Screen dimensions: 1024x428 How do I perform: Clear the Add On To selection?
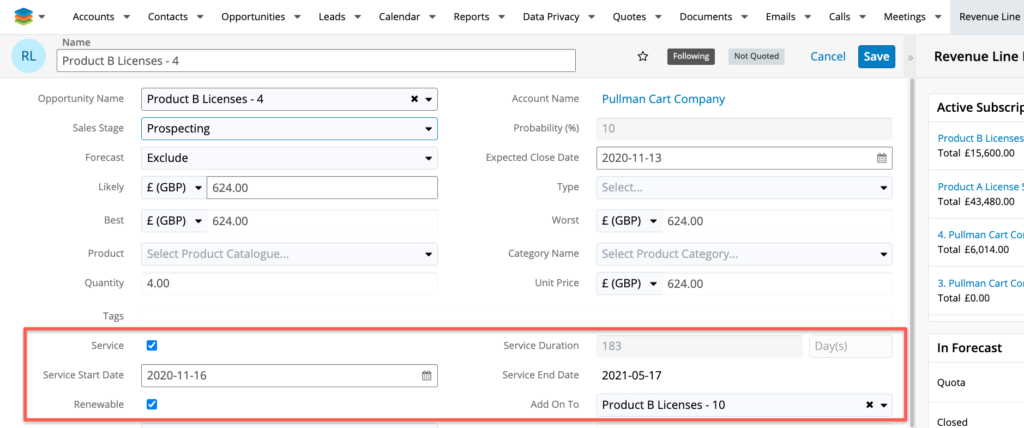(869, 405)
